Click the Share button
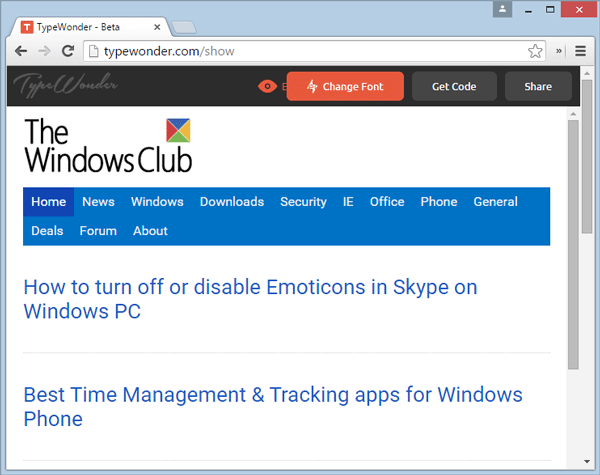 tap(538, 86)
